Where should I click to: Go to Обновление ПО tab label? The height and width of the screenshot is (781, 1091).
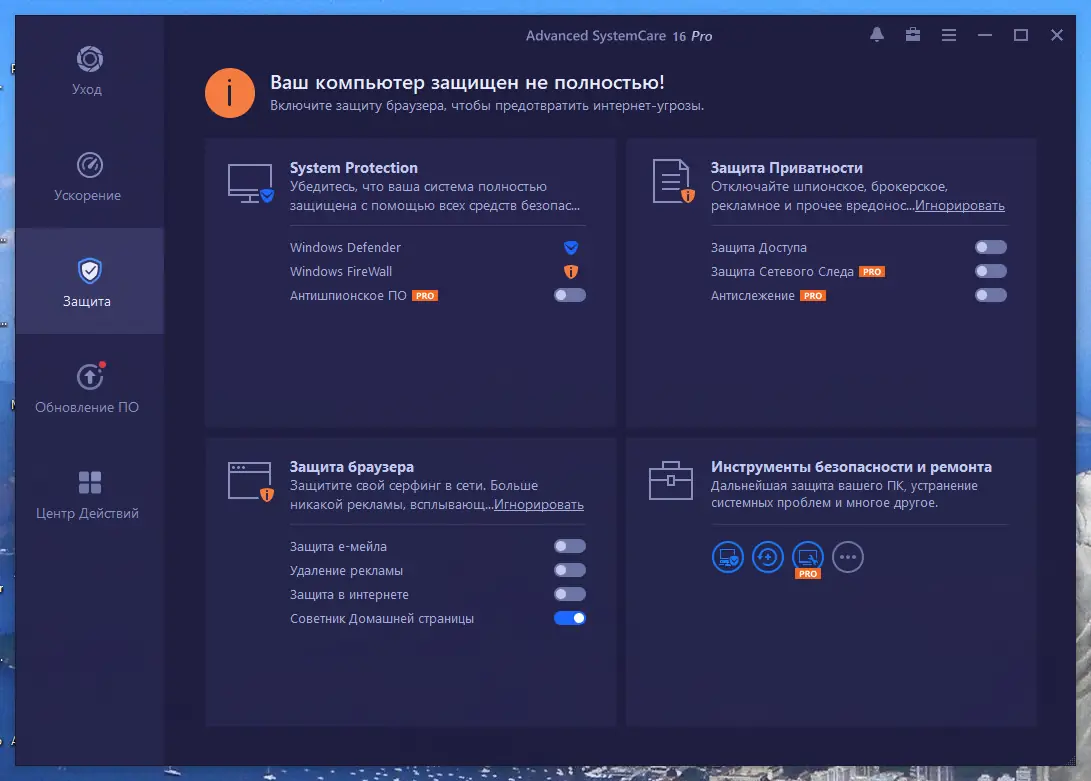coord(87,407)
